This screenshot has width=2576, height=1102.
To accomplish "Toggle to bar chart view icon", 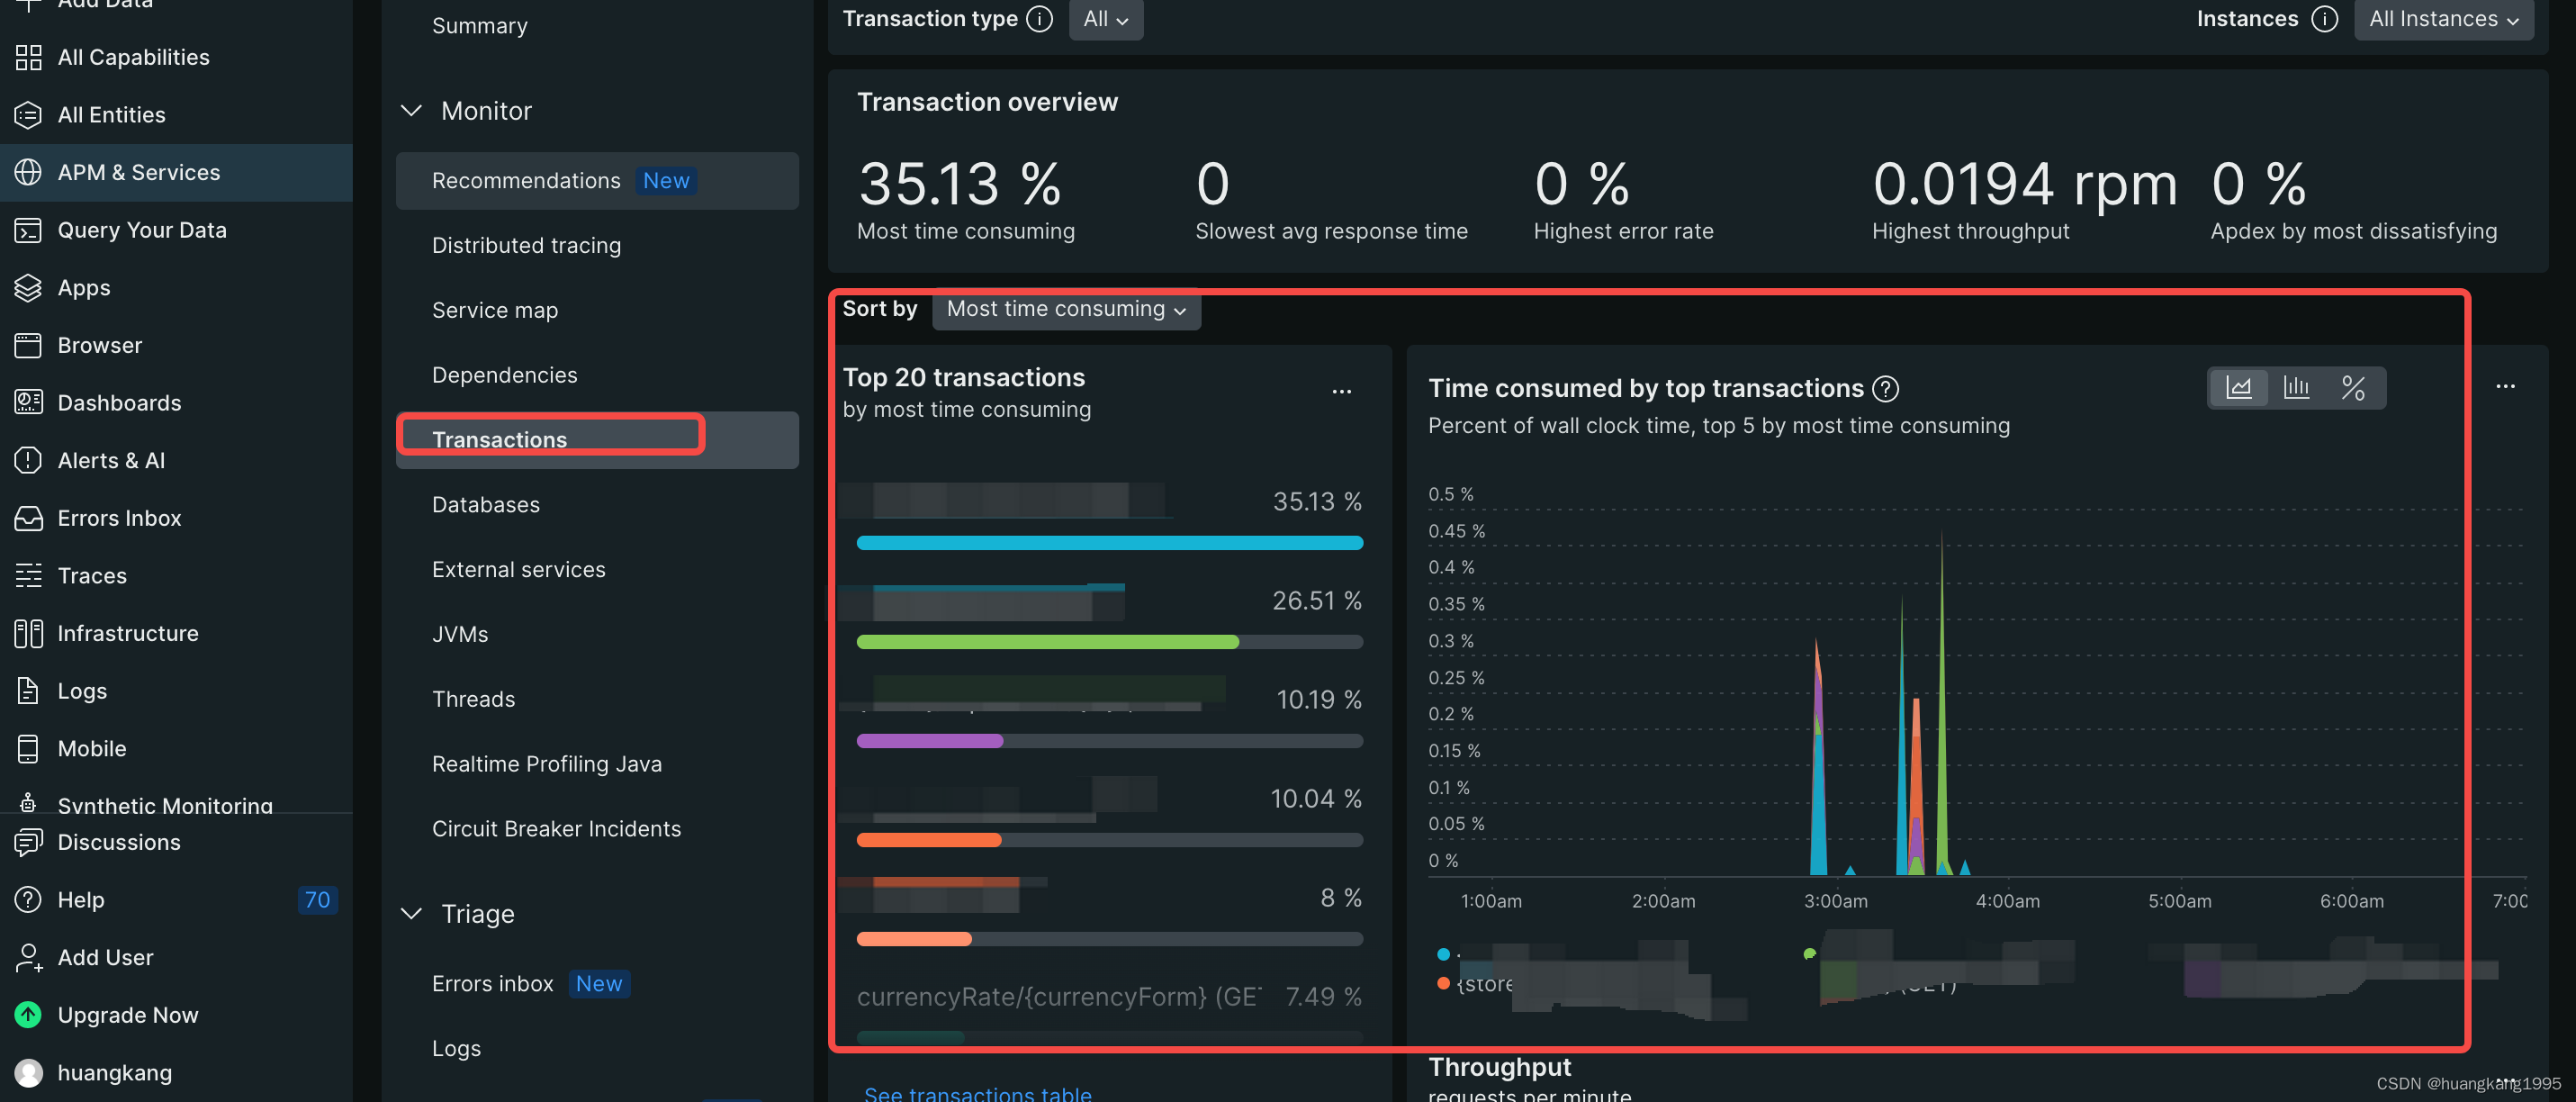I will click(2295, 387).
